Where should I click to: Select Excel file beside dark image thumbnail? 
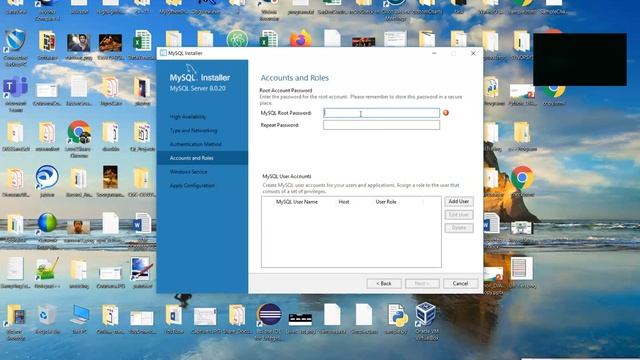(x=142, y=41)
